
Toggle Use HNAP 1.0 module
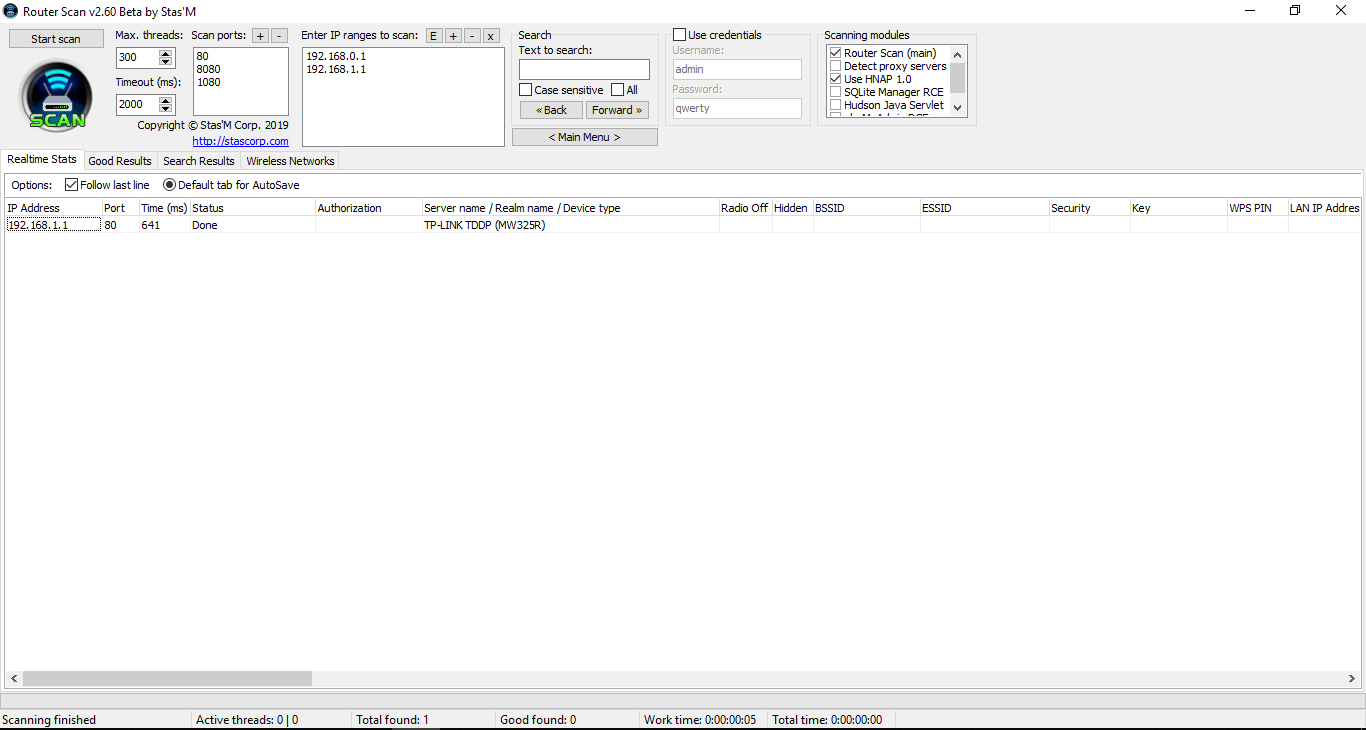pos(836,79)
